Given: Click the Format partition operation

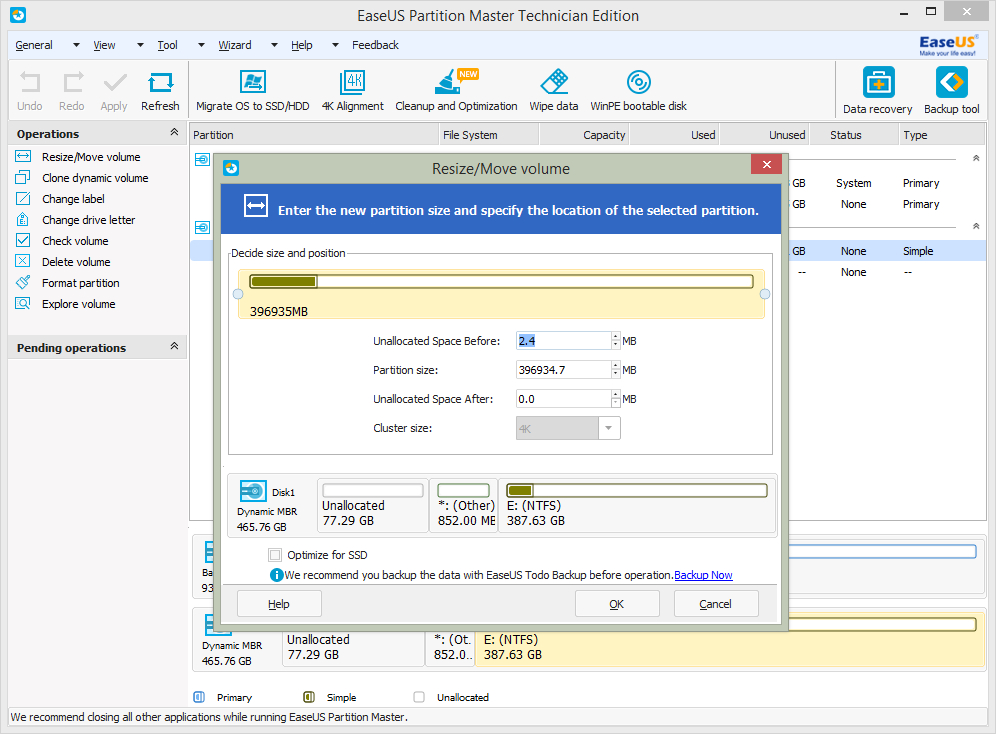Looking at the screenshot, I should pos(81,283).
